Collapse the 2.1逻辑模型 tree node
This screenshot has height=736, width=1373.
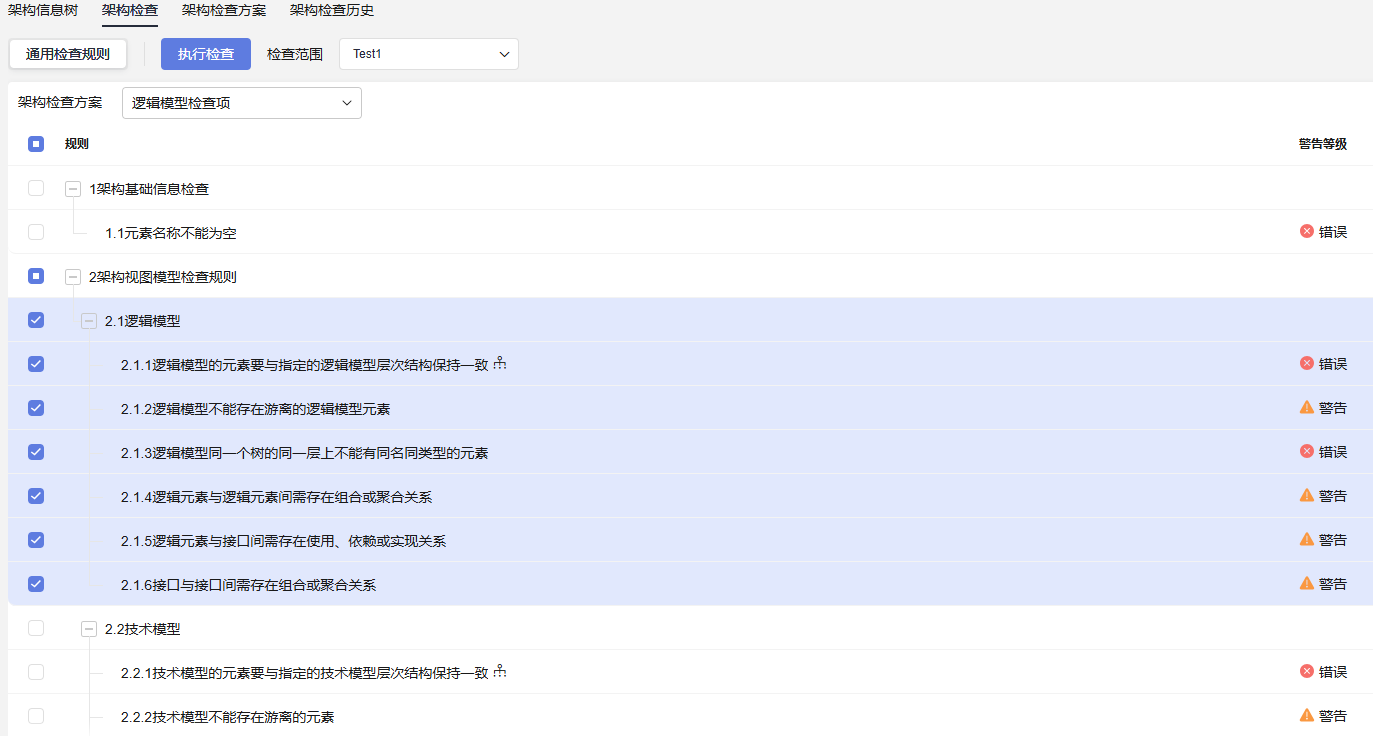pyautogui.click(x=89, y=321)
